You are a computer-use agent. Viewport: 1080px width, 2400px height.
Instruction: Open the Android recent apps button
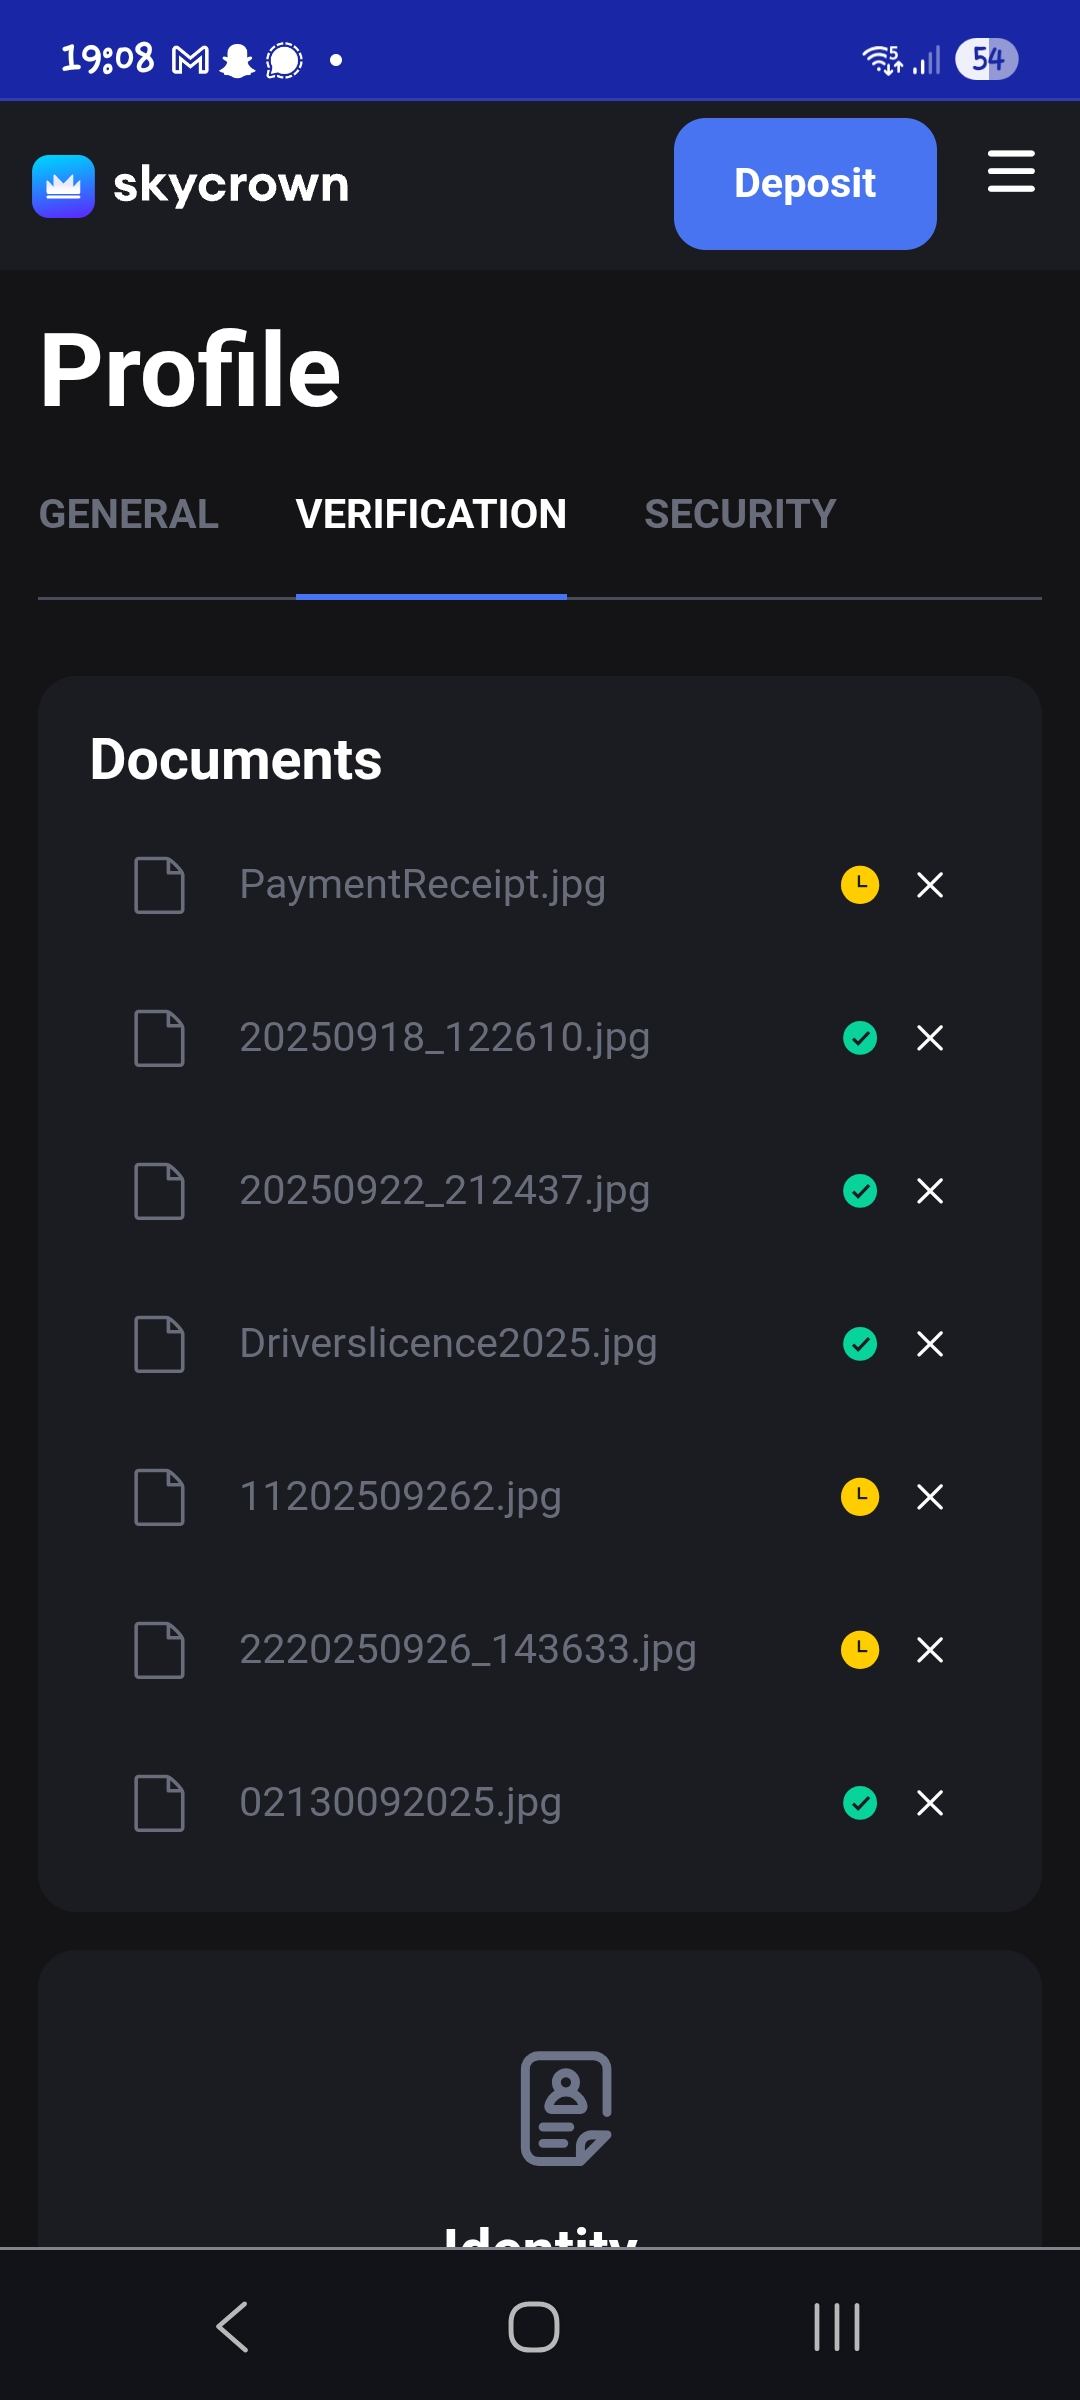[x=837, y=2326]
